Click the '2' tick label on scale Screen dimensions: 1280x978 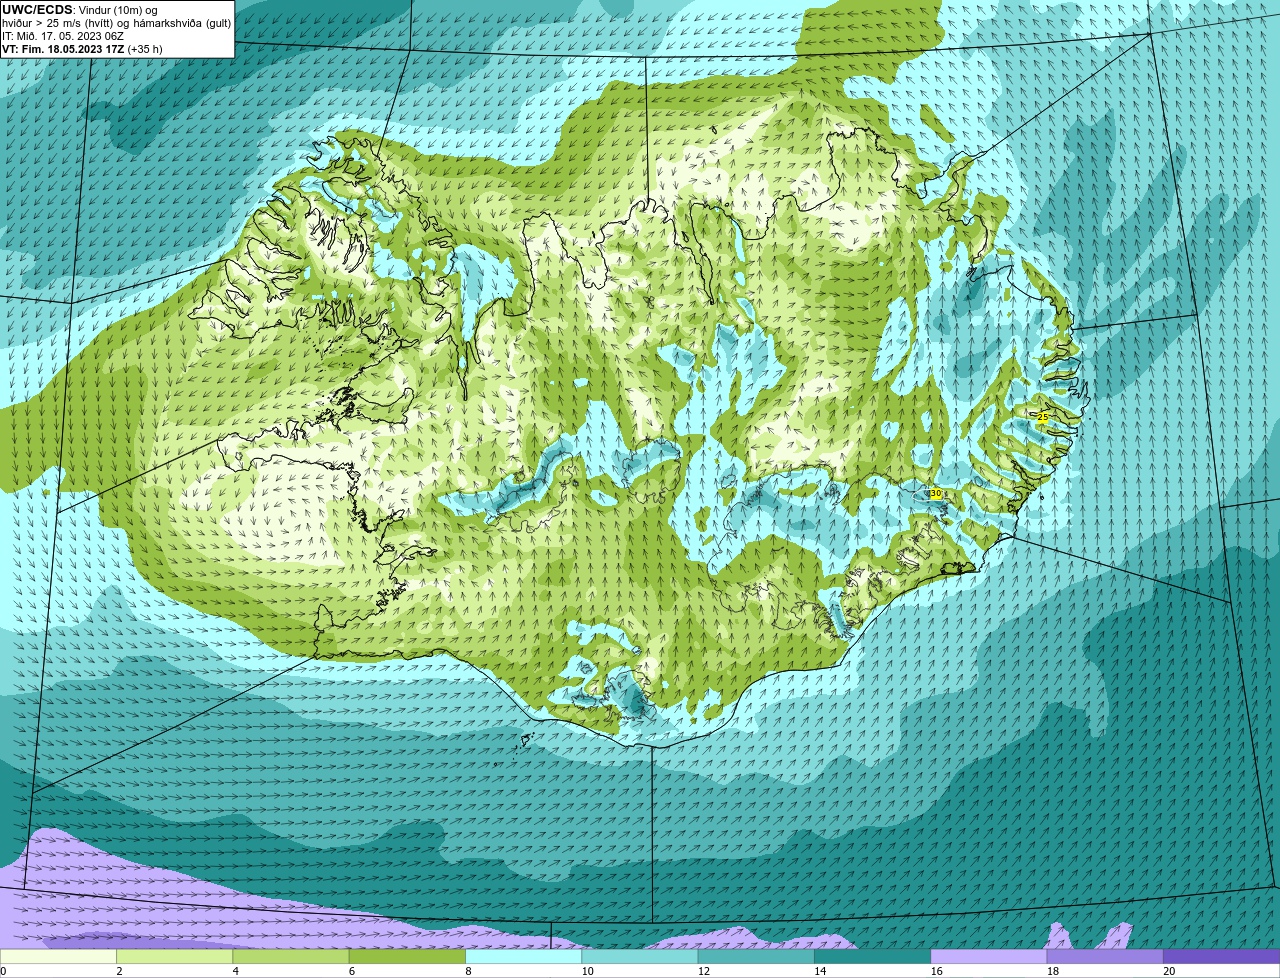(119, 971)
